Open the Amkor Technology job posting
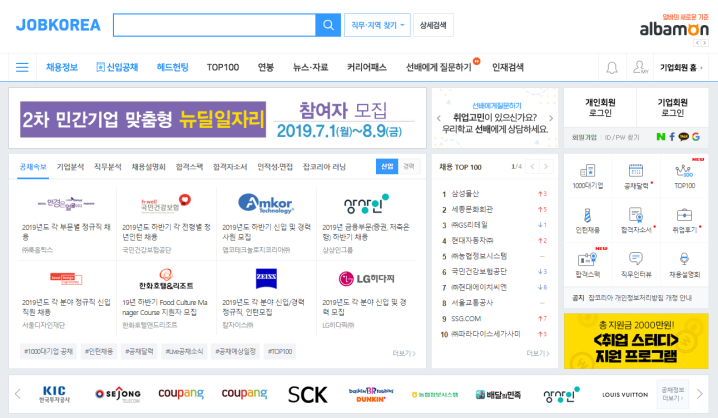The height and width of the screenshot is (418, 718). coord(267,223)
